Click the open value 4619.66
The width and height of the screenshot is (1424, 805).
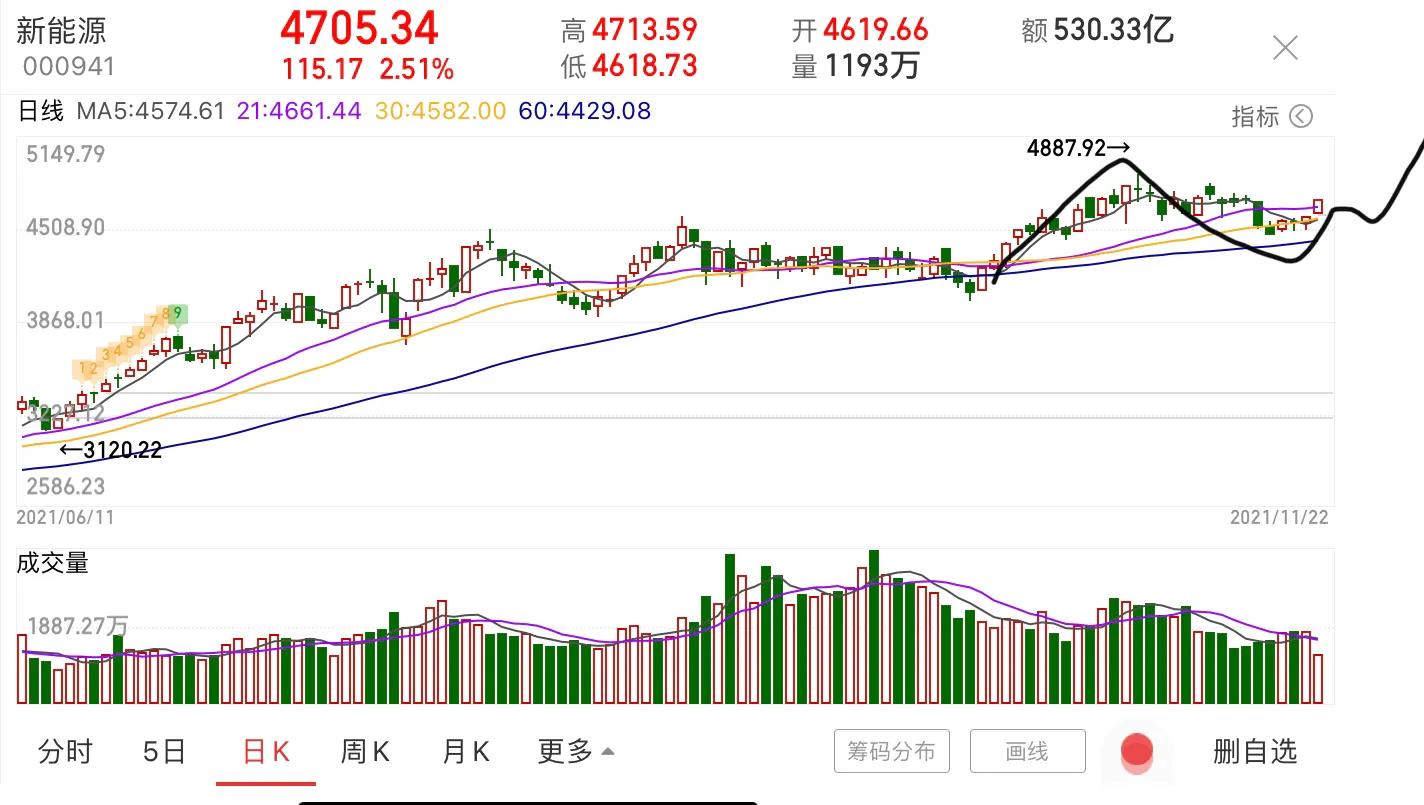[x=875, y=30]
